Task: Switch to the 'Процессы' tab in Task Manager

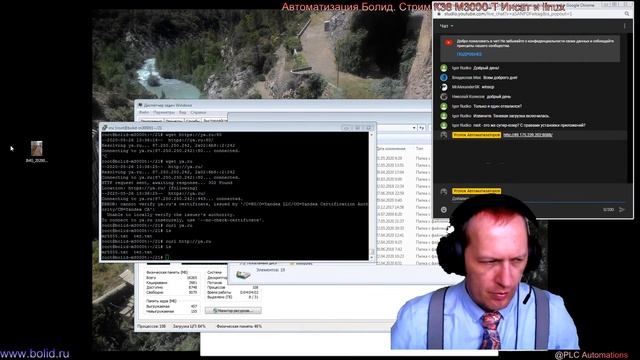Action: [x=174, y=121]
